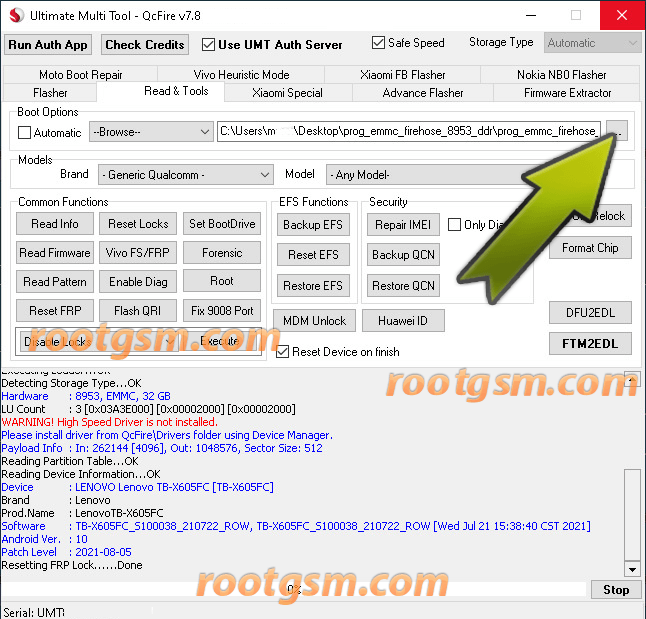
Task: Click Repair IMEI button
Action: point(403,225)
